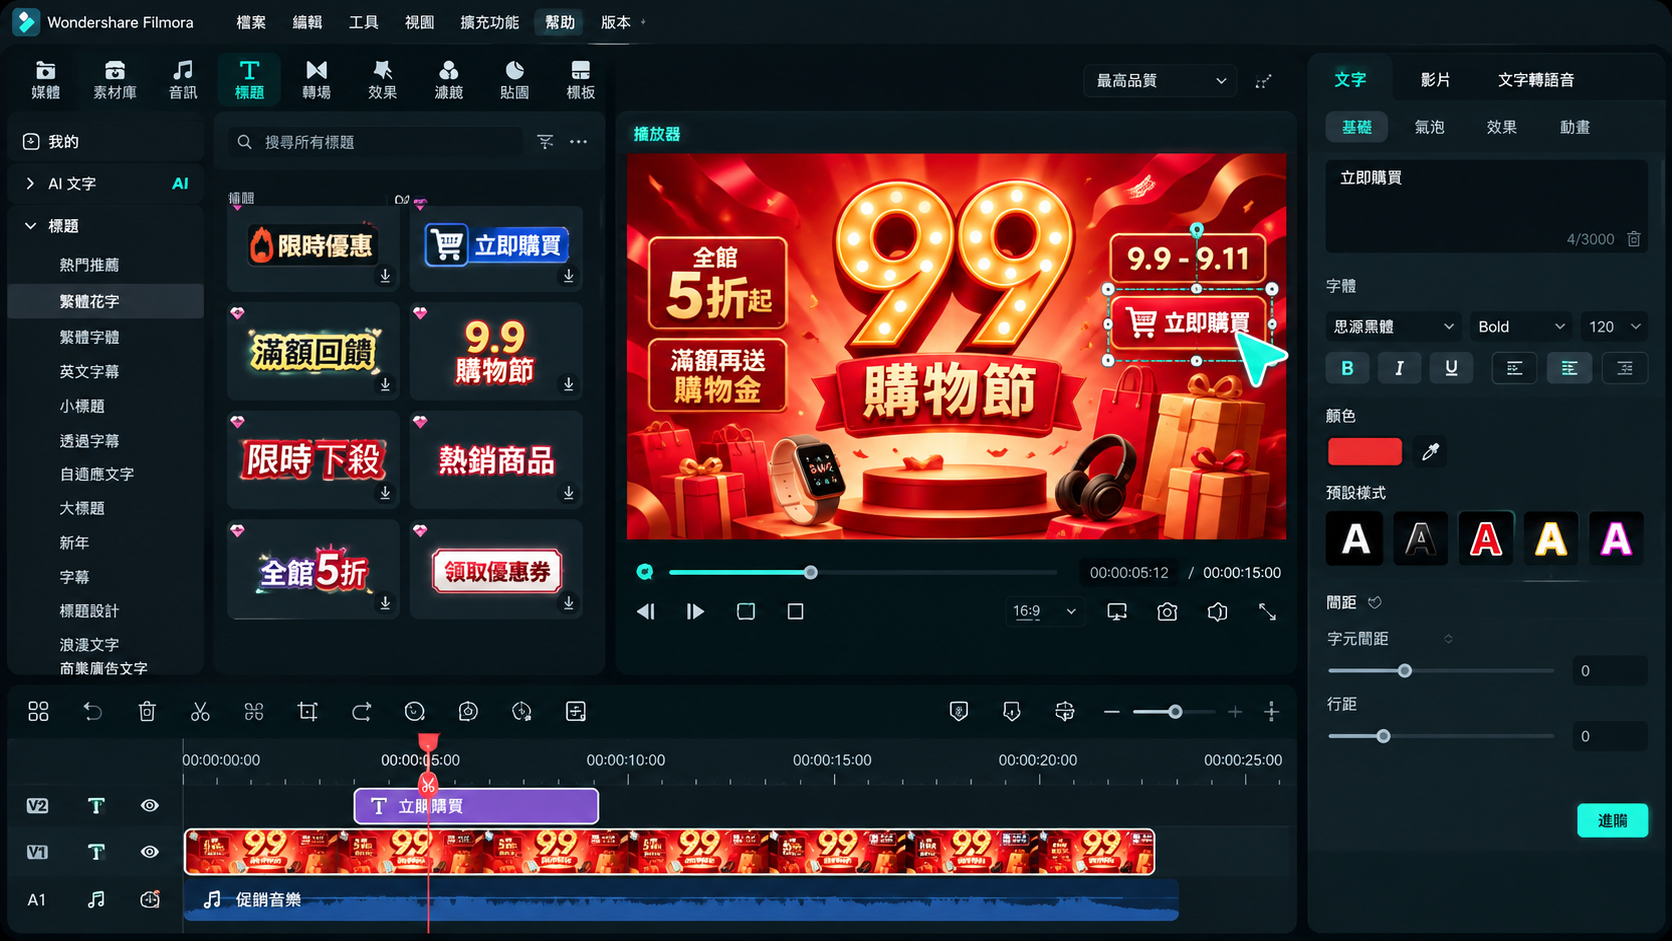Toggle Italic text formatting
The height and width of the screenshot is (941, 1672).
1399,368
